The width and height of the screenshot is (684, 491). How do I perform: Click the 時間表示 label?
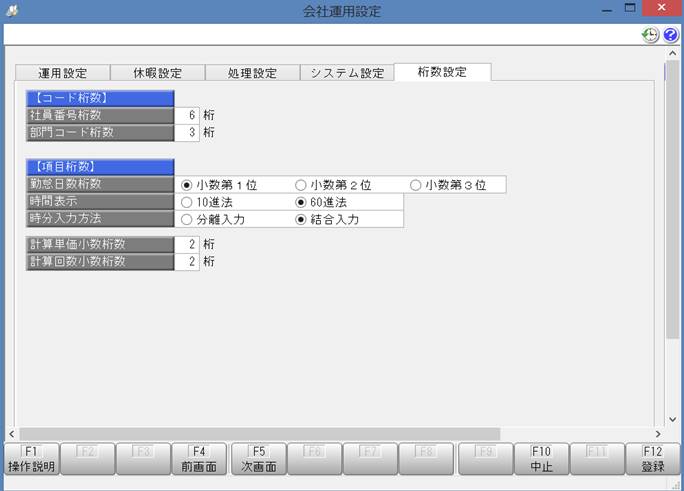100,201
